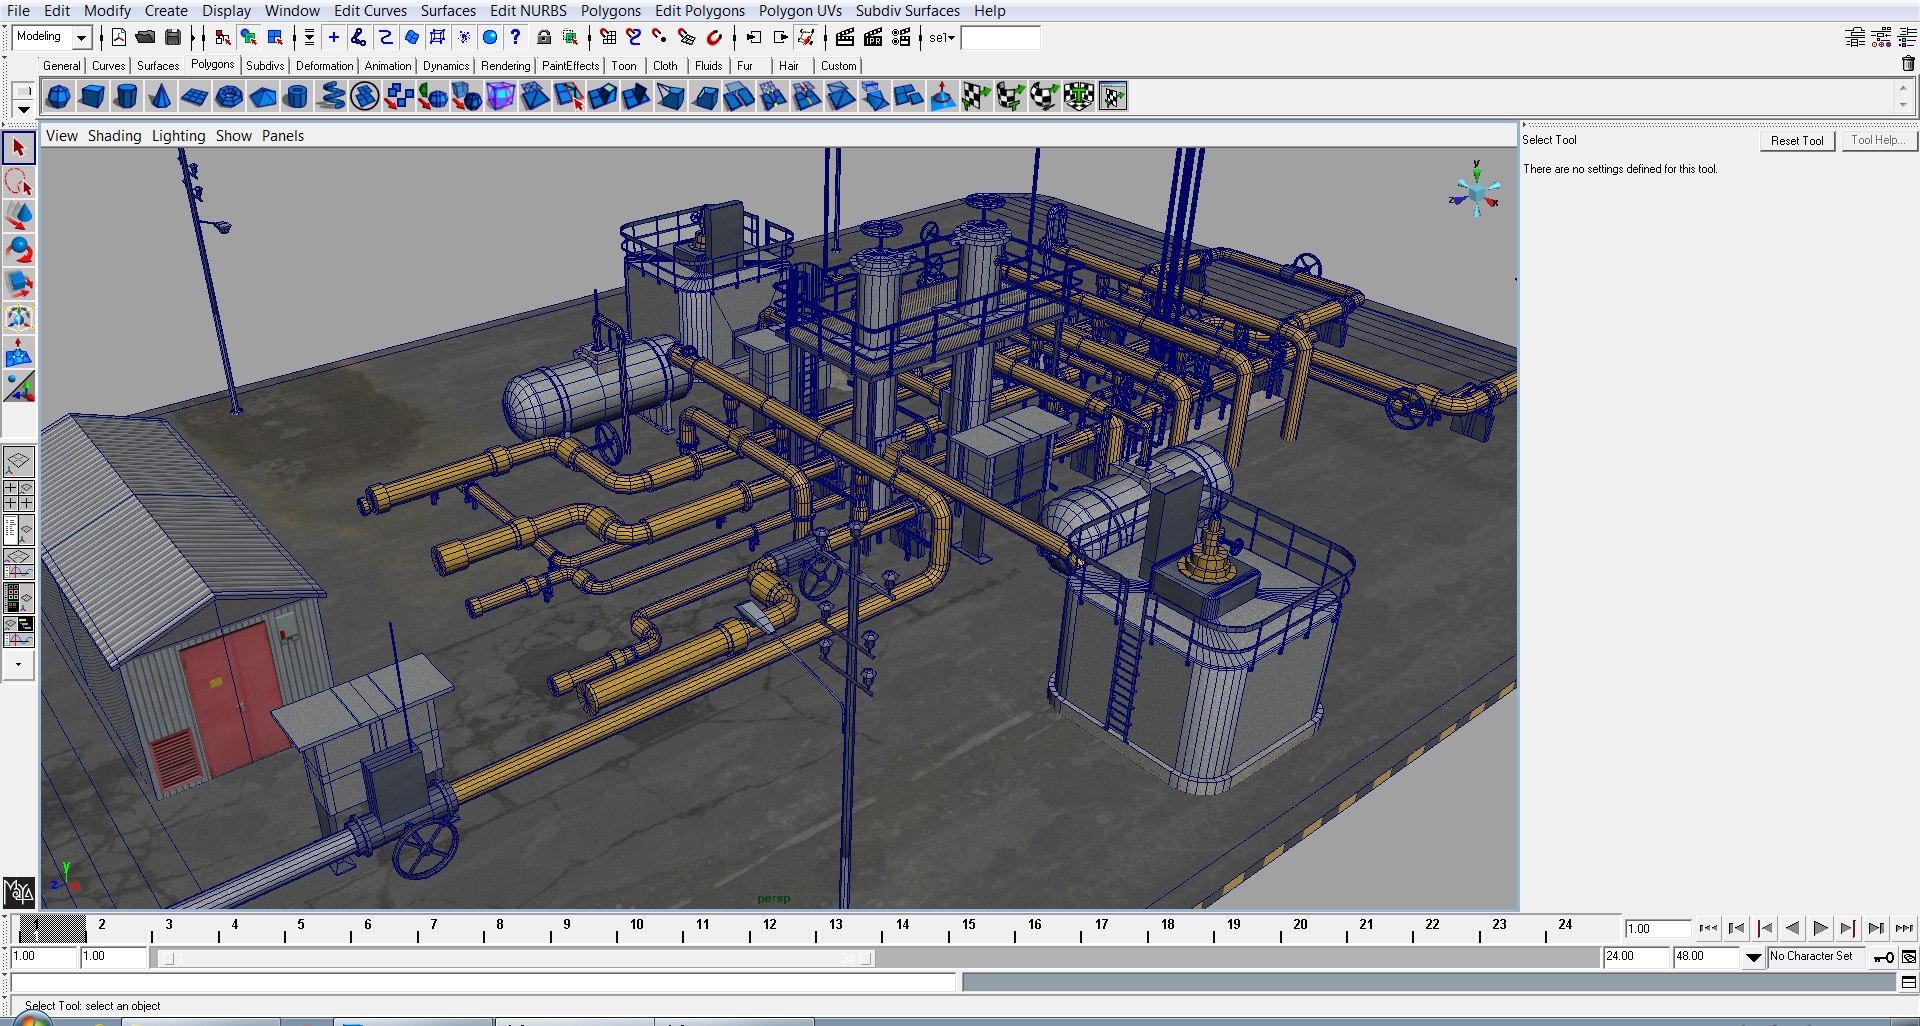The image size is (1920, 1026).
Task: Open the IPR render button
Action: tap(873, 38)
